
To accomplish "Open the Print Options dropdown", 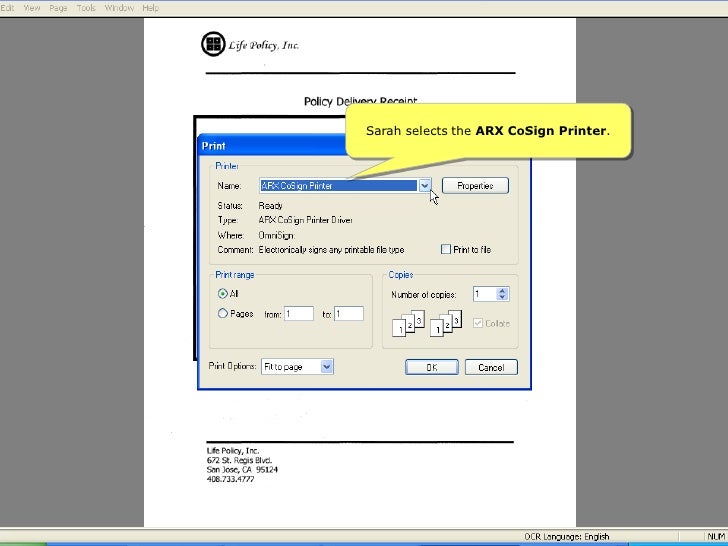I will click(297, 367).
